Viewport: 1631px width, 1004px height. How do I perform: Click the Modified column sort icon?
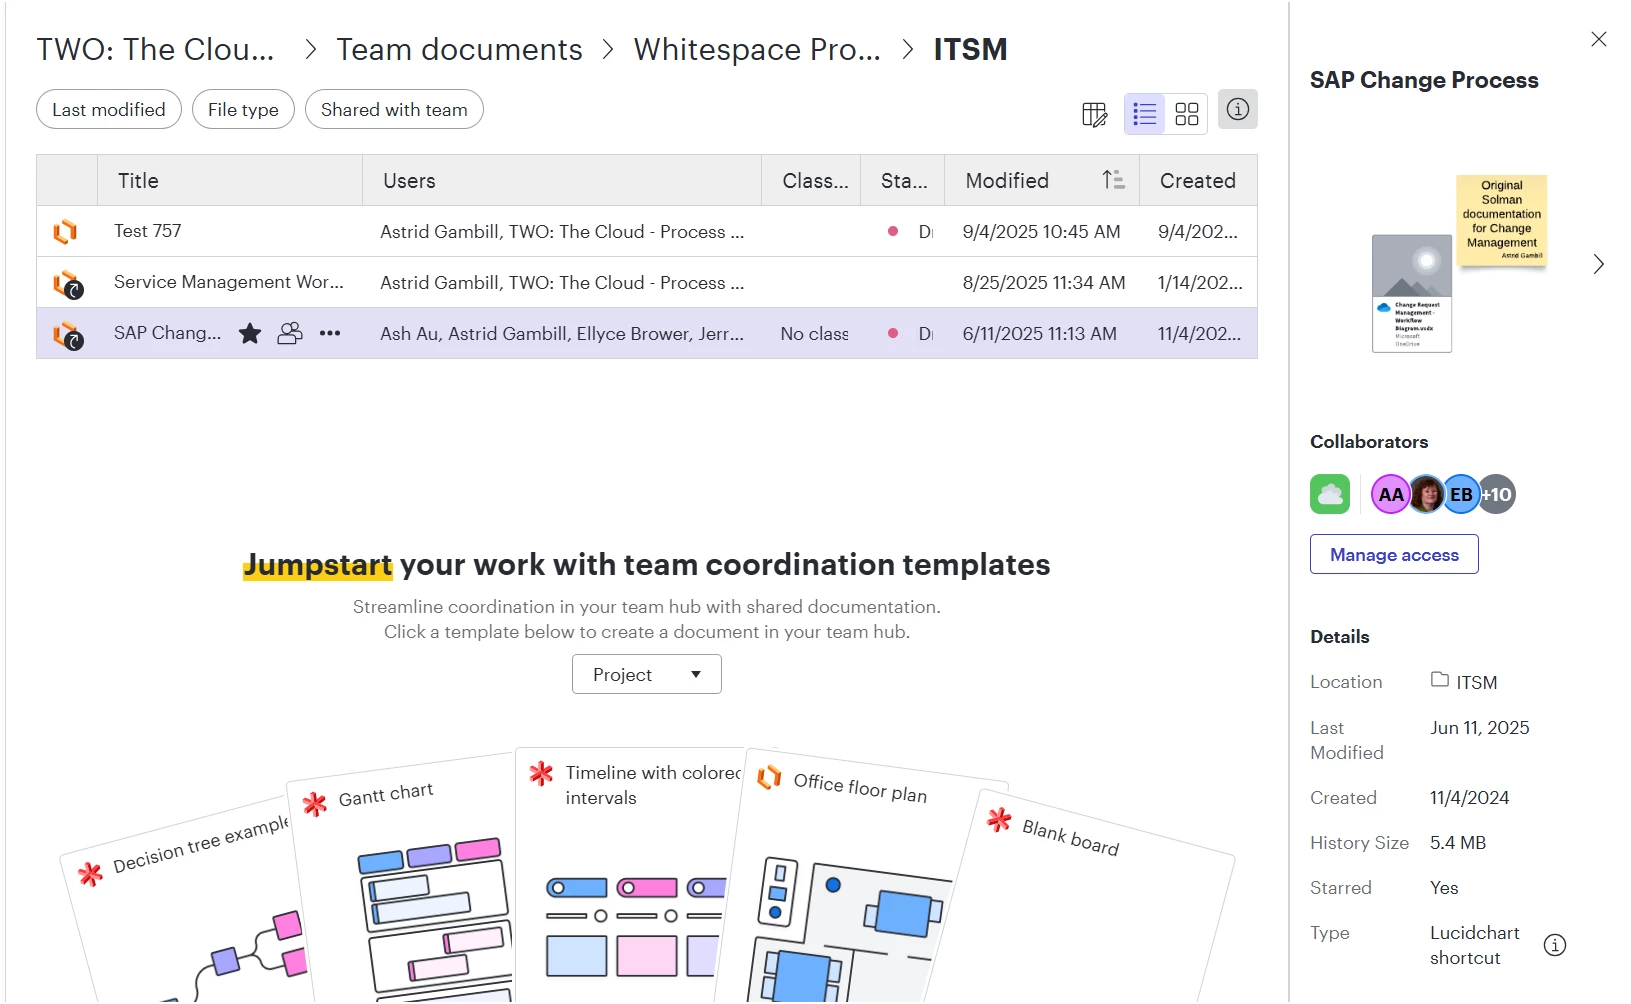[x=1113, y=180]
